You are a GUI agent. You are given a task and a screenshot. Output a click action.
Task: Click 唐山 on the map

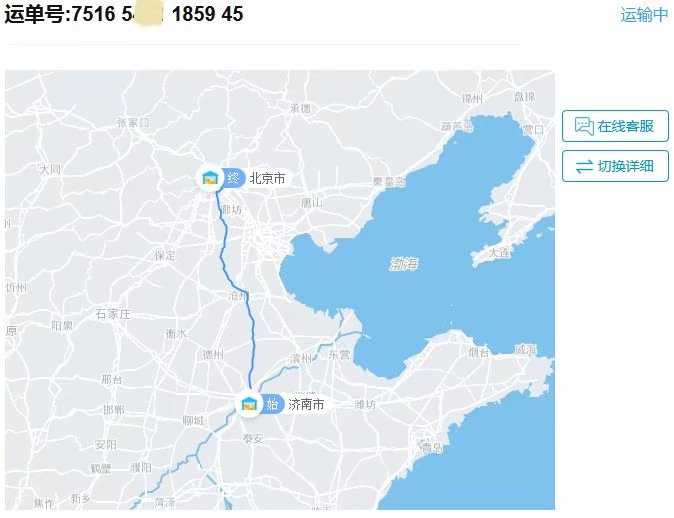[x=312, y=202]
